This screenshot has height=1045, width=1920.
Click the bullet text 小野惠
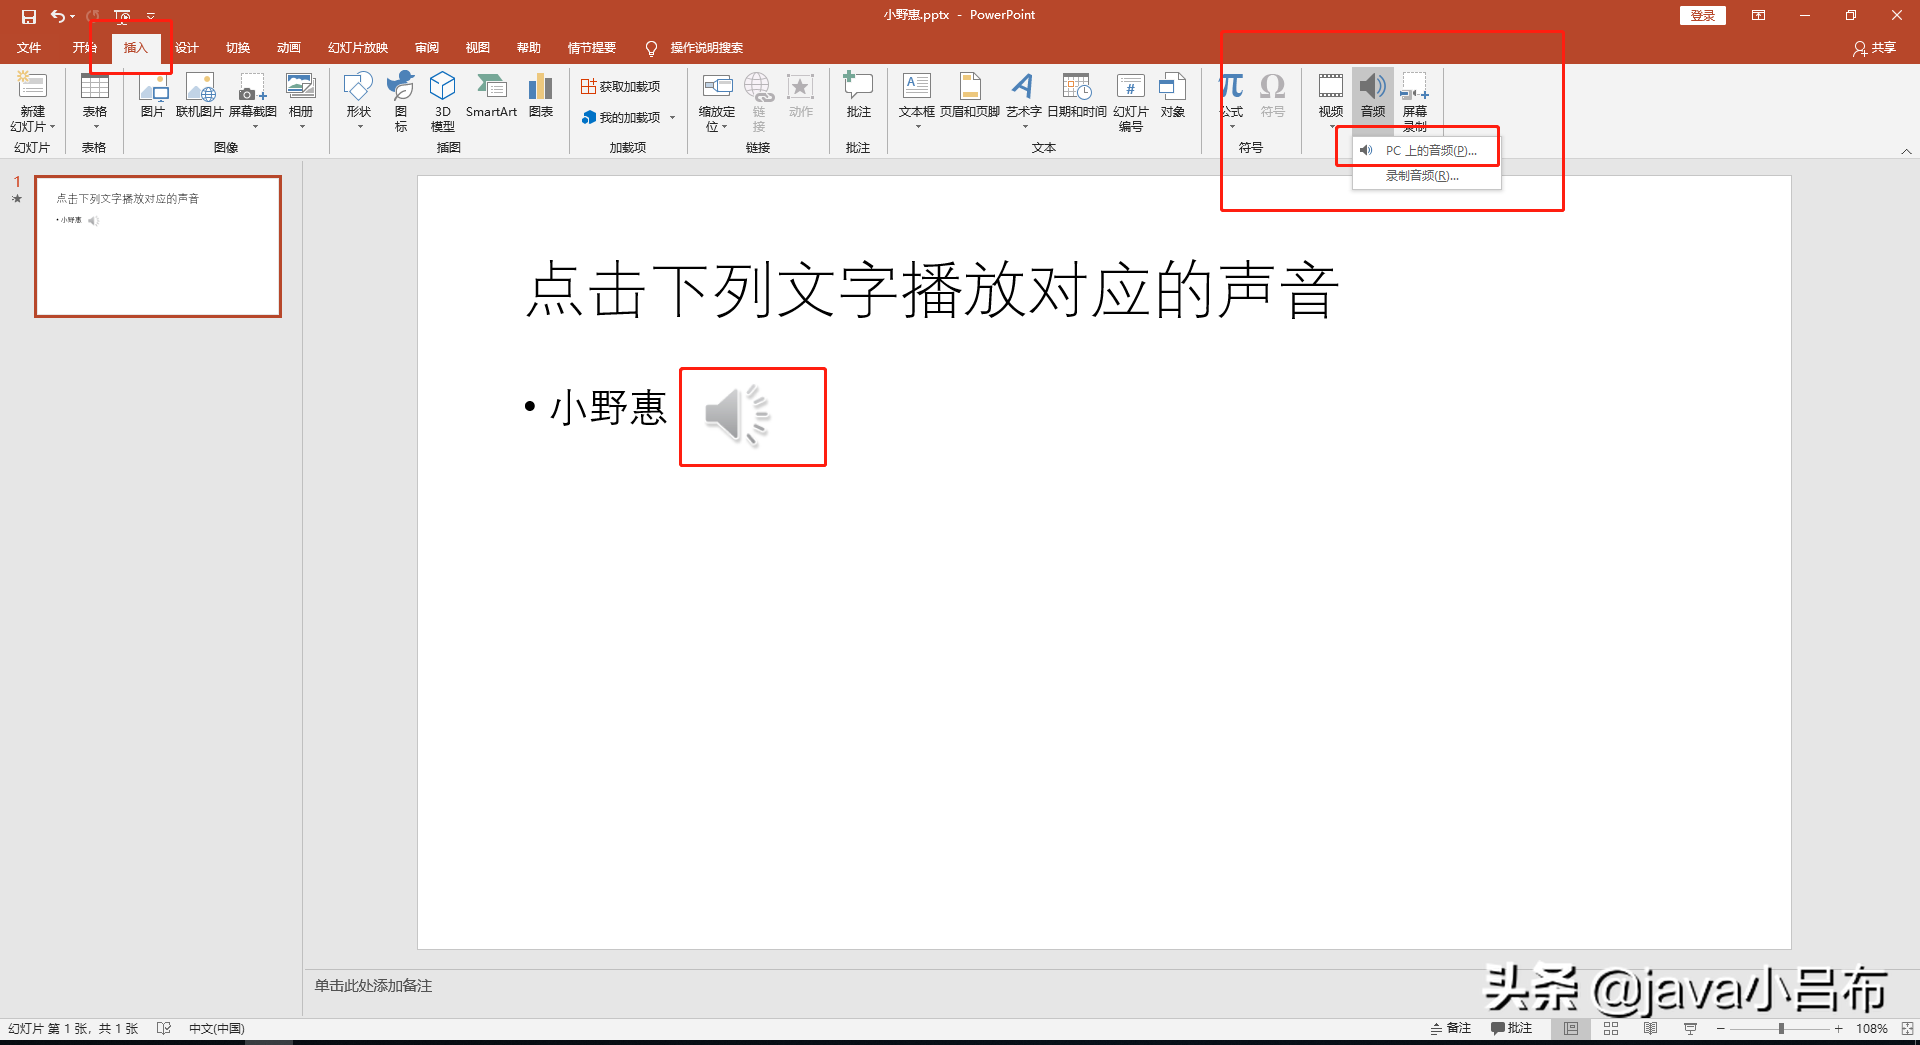click(x=608, y=408)
